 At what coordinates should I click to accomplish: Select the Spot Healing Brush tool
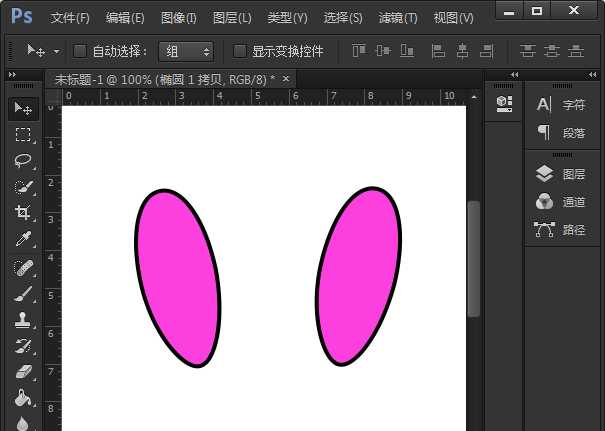click(x=23, y=267)
